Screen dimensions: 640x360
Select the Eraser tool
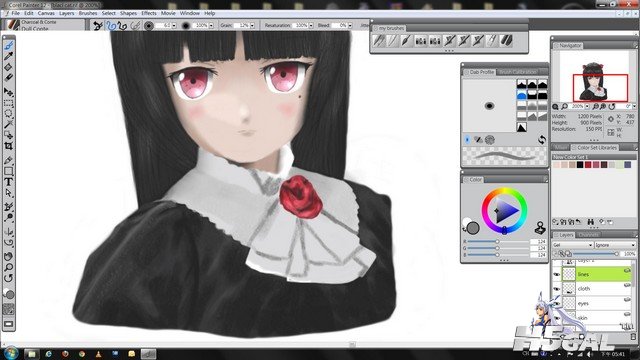pyautogui.click(x=9, y=77)
